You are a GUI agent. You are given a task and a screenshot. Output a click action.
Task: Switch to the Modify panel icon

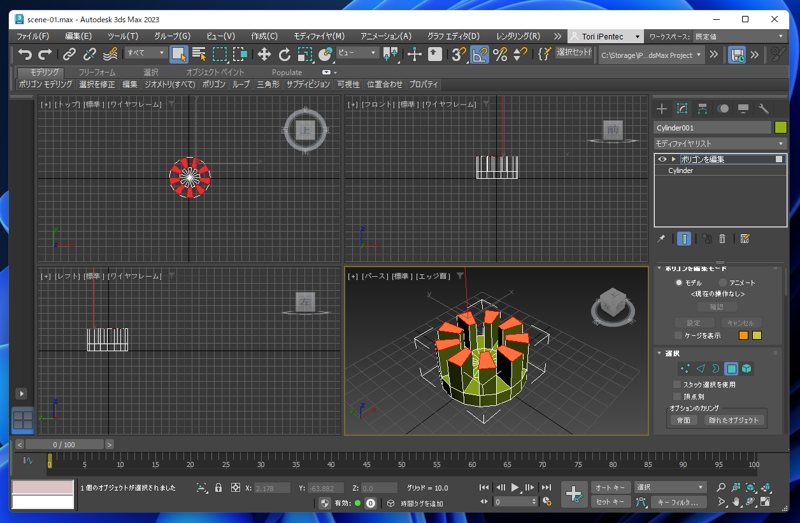682,109
